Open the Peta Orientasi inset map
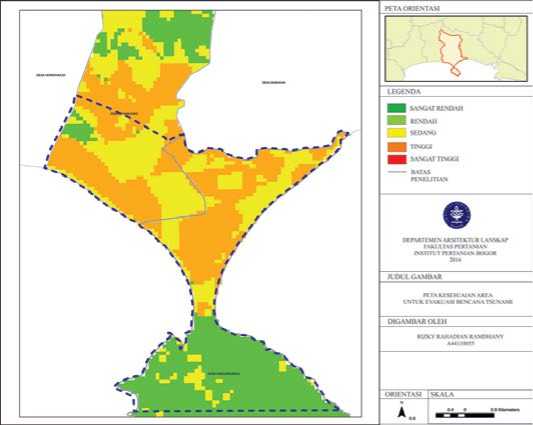The height and width of the screenshot is (425, 533). pos(456,49)
